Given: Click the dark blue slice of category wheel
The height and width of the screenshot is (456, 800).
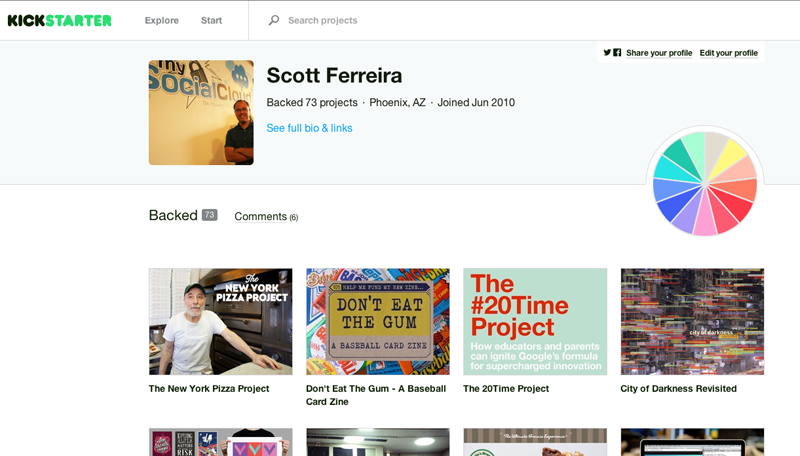Looking at the screenshot, I should pyautogui.click(x=676, y=205).
